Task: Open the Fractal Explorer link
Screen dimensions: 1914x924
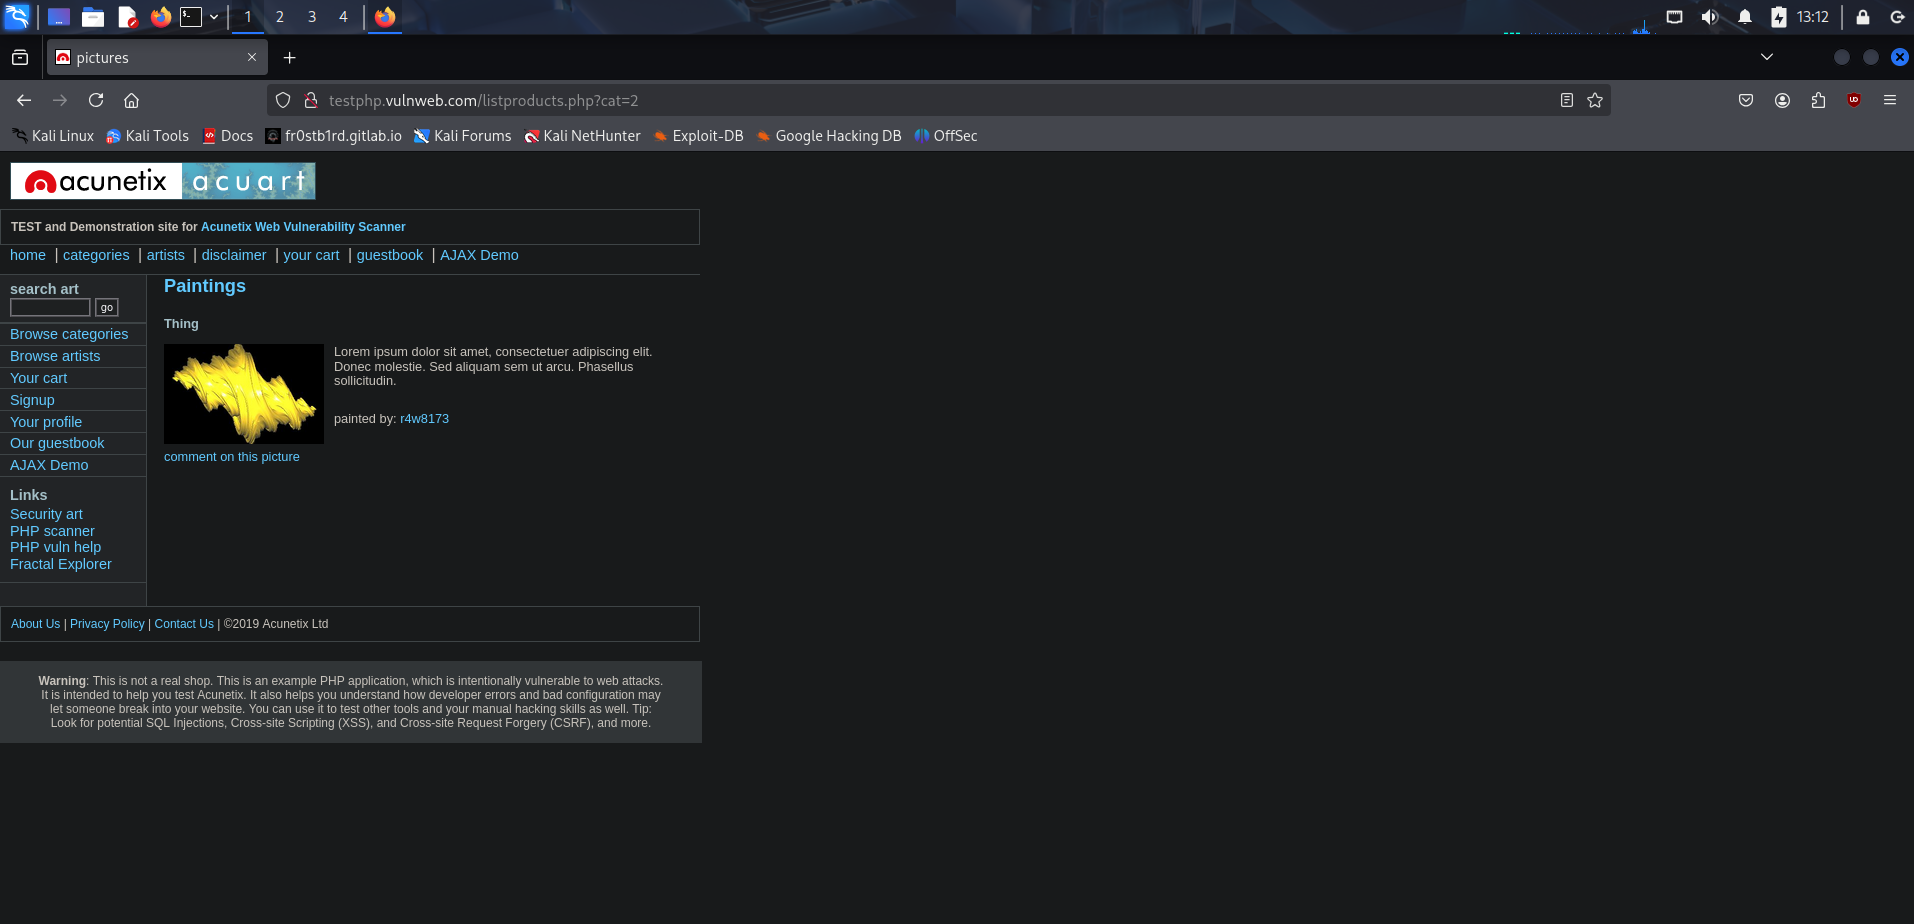Action: coord(61,564)
